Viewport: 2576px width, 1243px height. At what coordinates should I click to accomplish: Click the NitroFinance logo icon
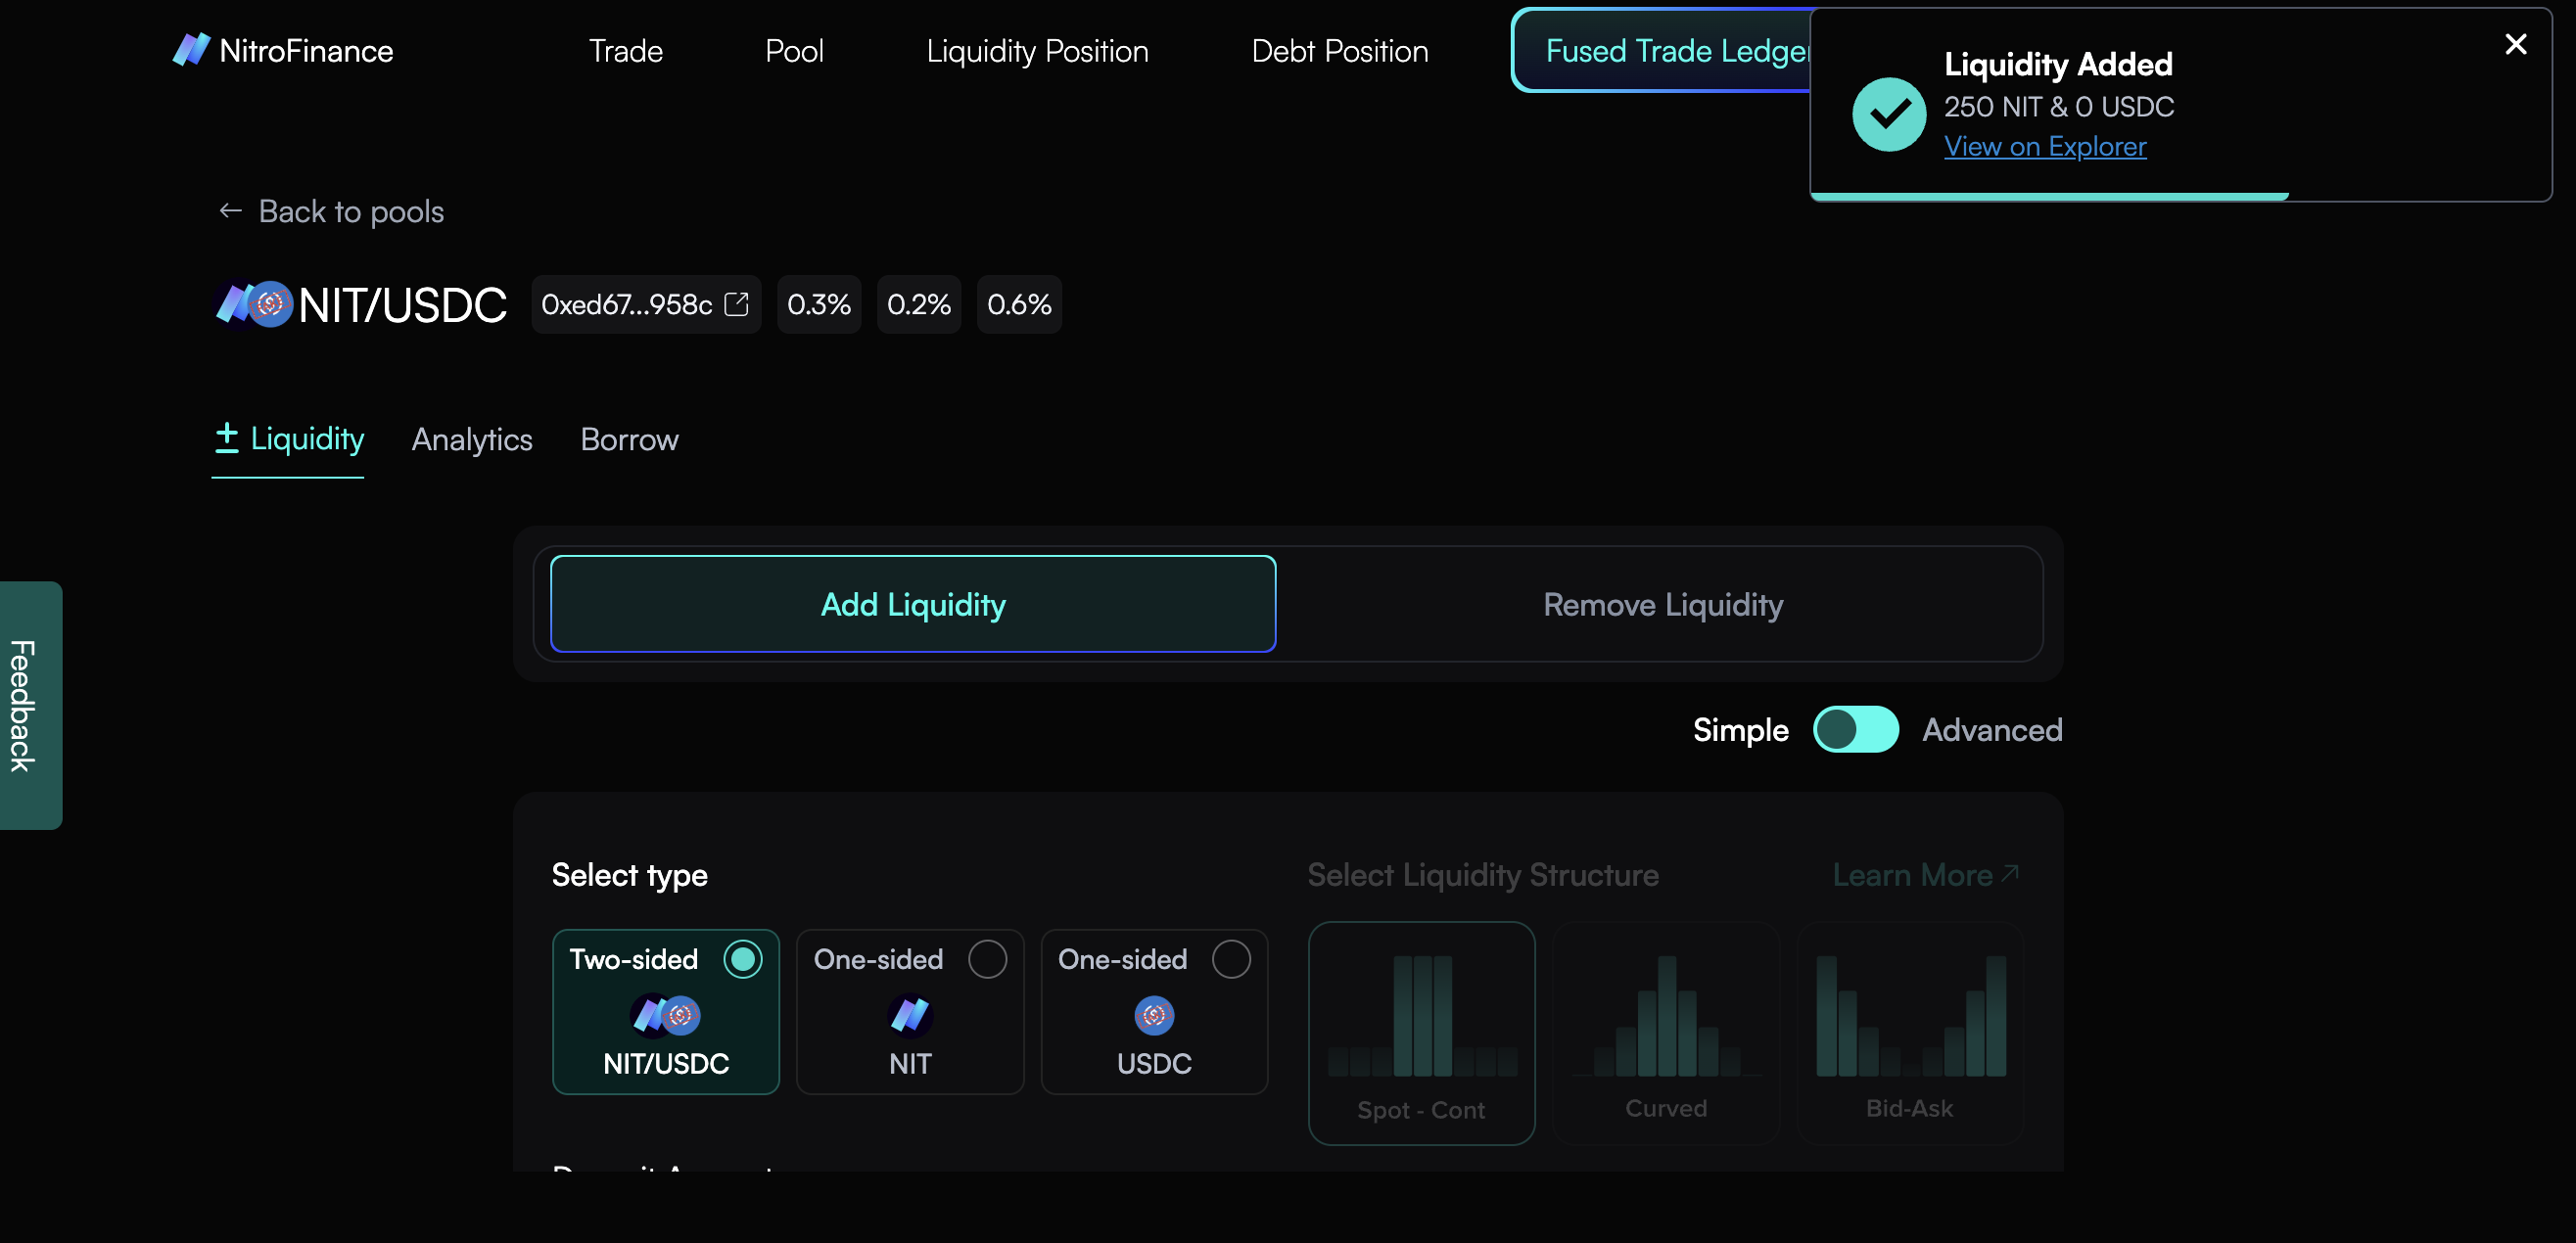coord(190,50)
